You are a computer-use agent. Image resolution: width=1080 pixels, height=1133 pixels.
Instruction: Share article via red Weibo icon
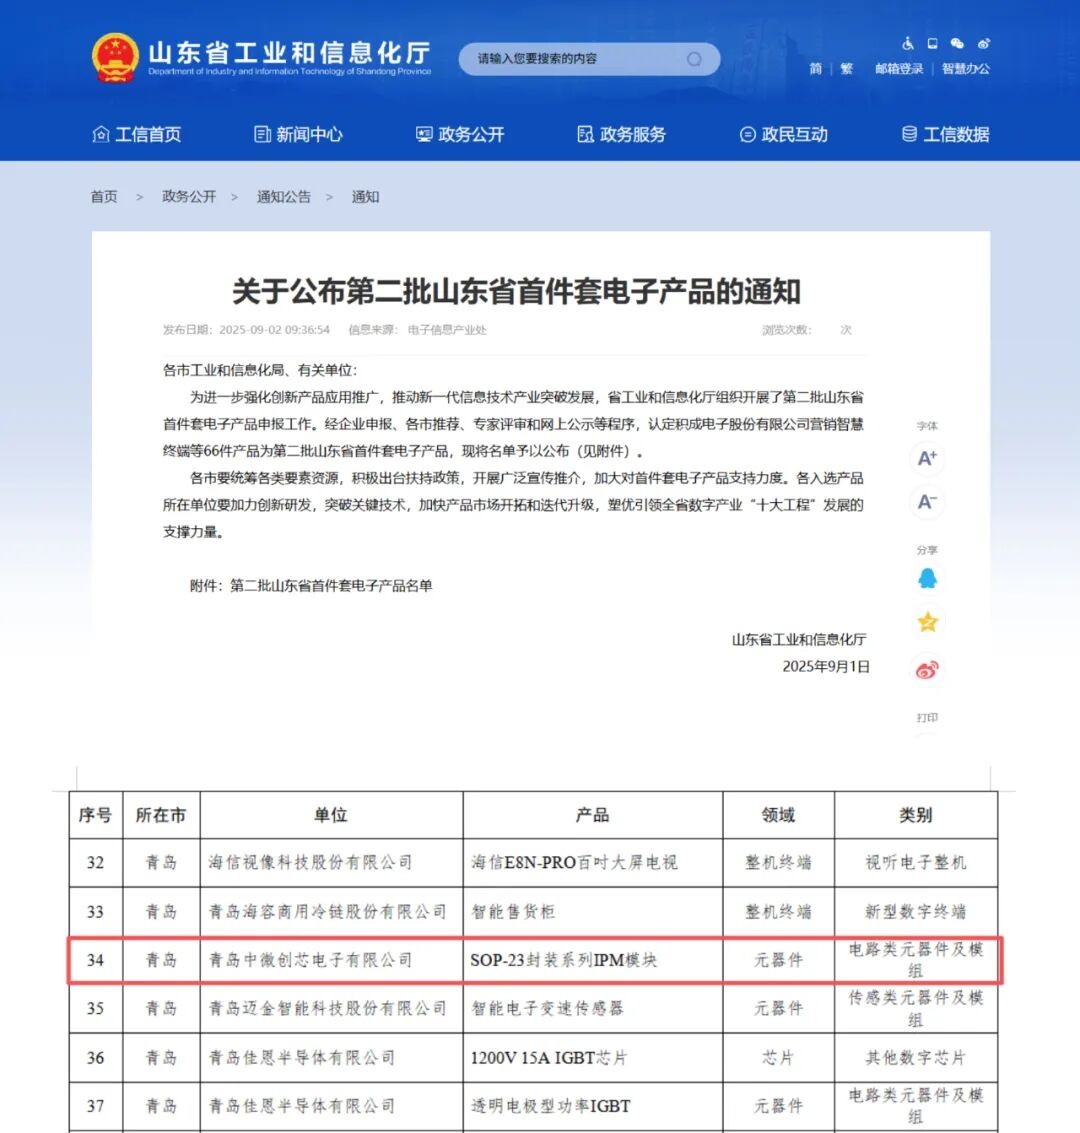click(927, 669)
